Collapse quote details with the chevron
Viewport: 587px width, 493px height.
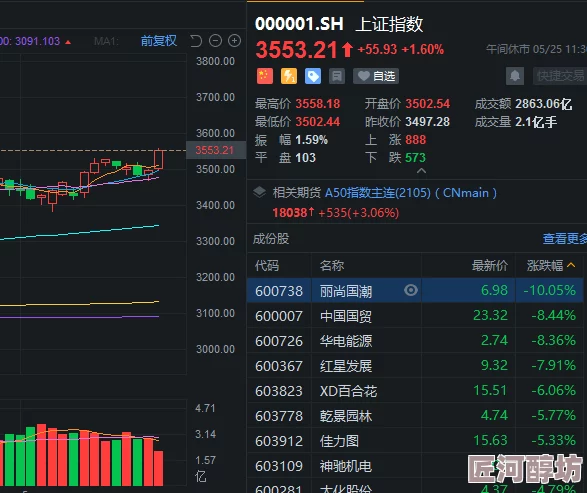[x=421, y=171]
